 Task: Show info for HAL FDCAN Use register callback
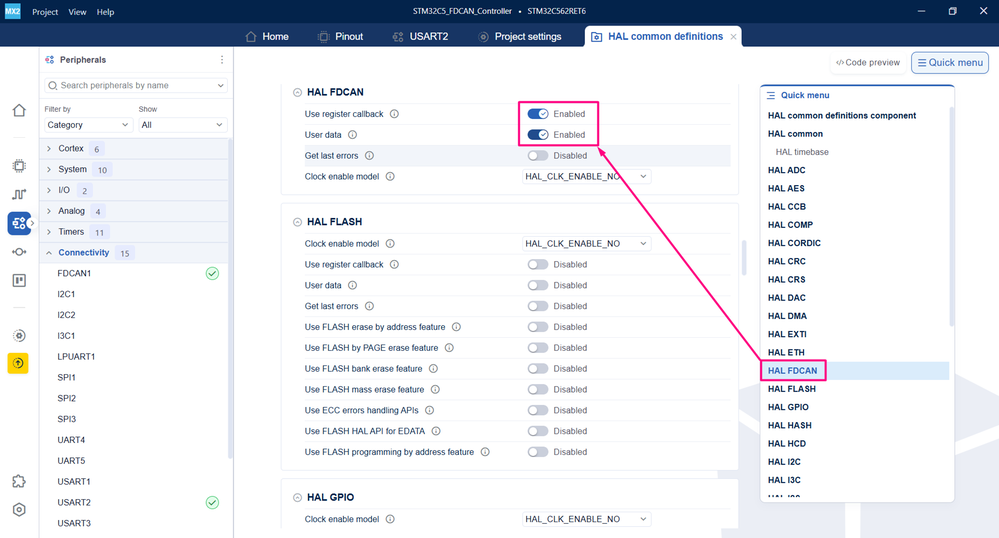click(394, 114)
